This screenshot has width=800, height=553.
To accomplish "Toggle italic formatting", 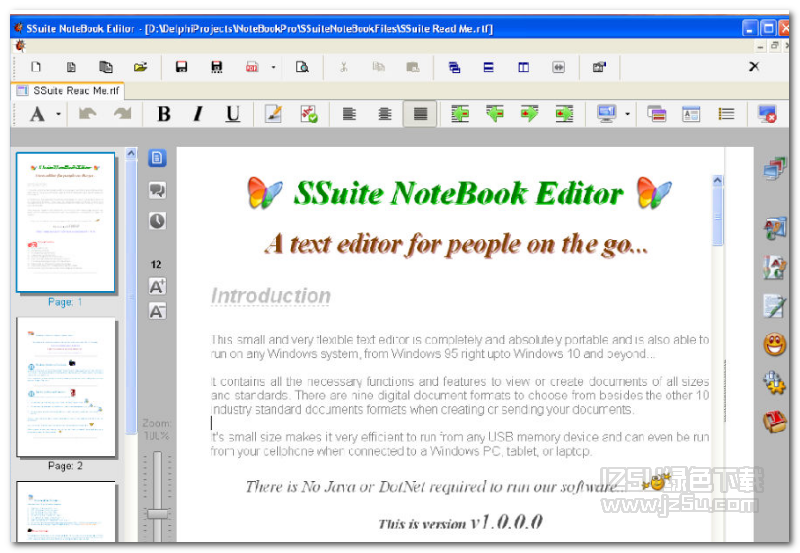I will pos(198,114).
